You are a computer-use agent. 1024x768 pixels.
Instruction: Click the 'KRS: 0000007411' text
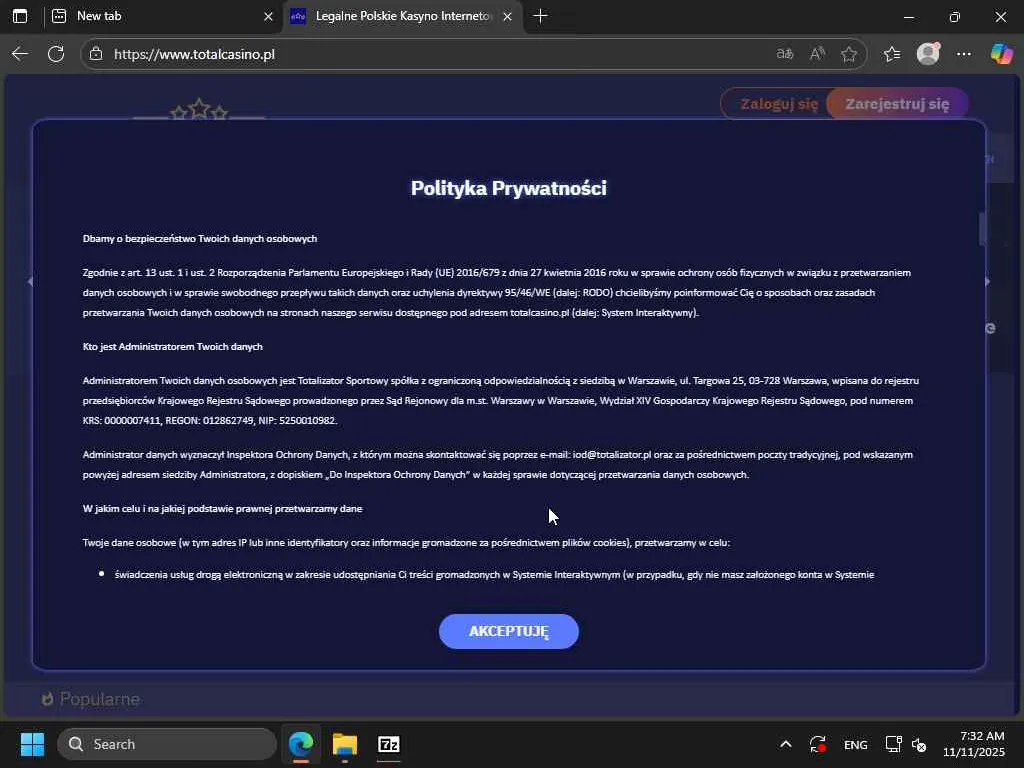pyautogui.click(x=121, y=421)
